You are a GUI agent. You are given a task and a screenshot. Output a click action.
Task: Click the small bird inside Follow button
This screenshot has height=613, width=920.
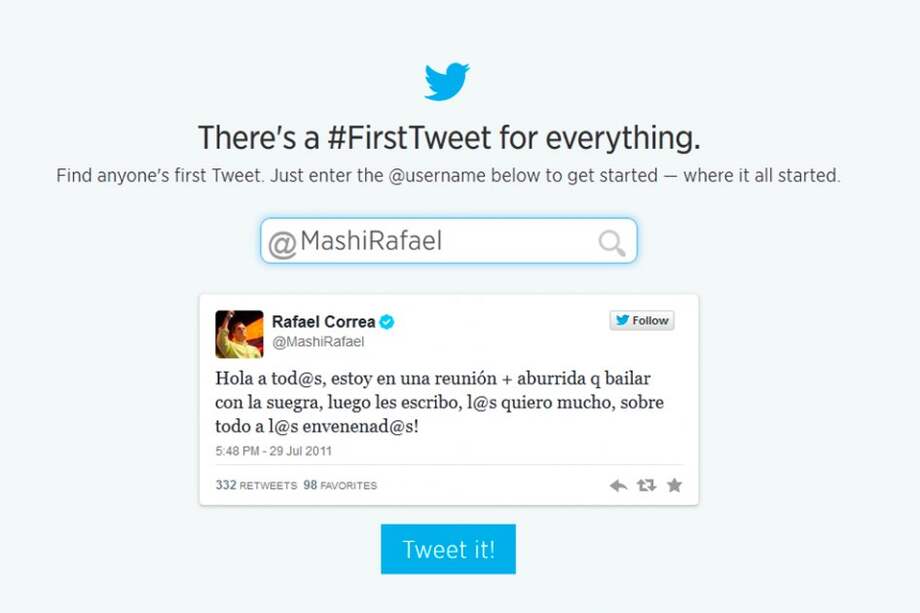click(622, 321)
